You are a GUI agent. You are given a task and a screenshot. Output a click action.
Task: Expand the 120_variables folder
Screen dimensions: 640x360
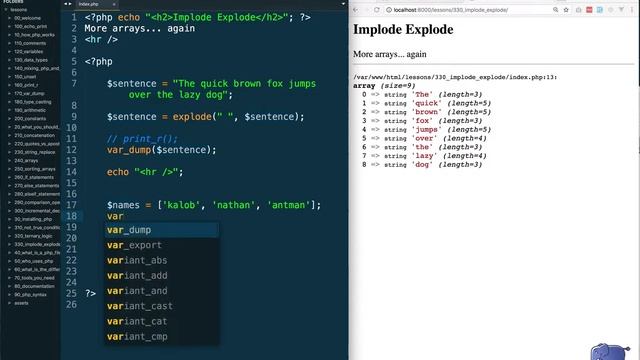click(x=9, y=51)
